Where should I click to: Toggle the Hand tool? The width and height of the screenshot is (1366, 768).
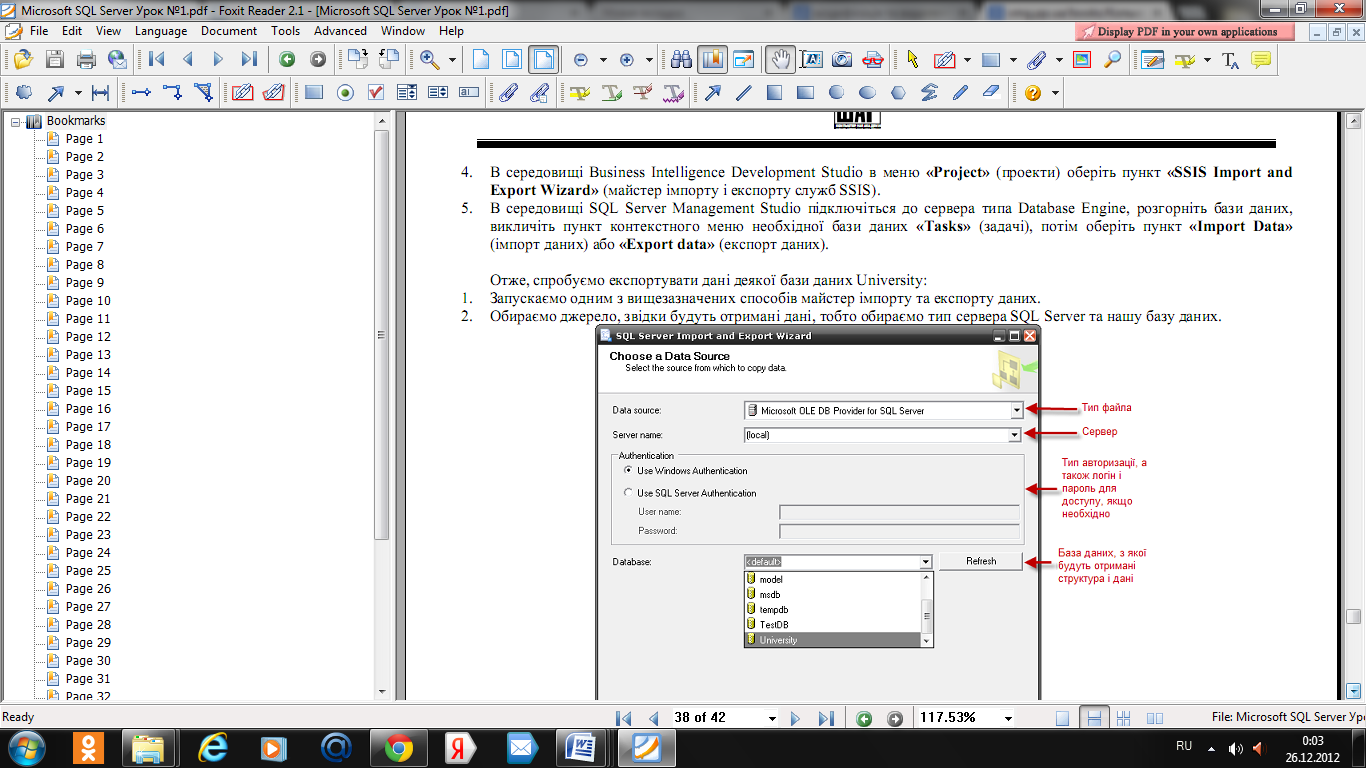(x=780, y=59)
